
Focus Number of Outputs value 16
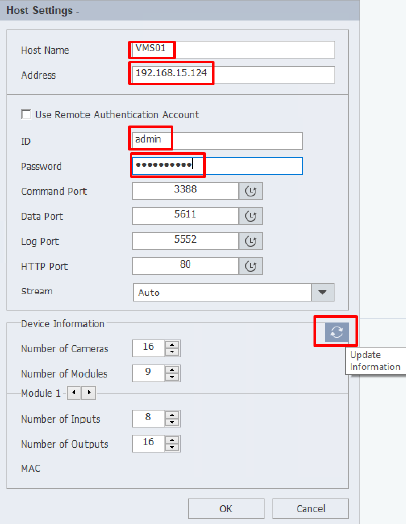pos(148,444)
